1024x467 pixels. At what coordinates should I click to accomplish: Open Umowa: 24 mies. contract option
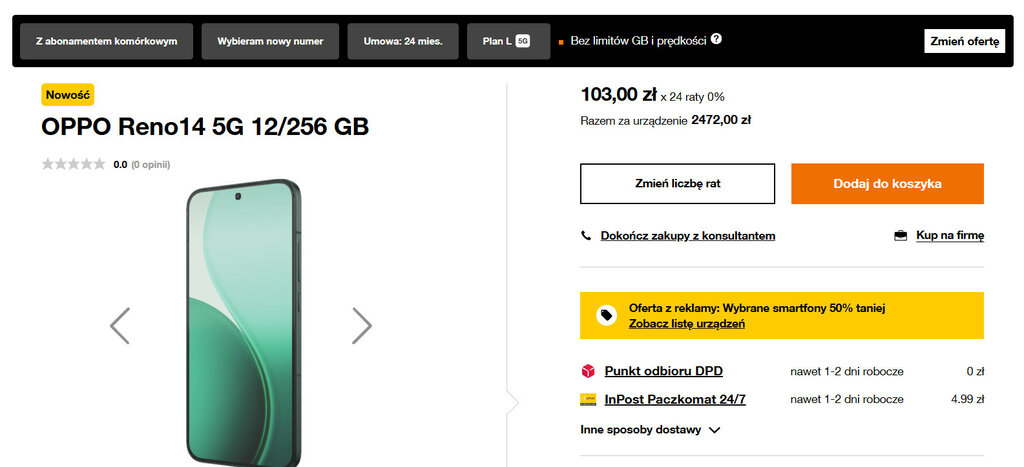coord(403,41)
